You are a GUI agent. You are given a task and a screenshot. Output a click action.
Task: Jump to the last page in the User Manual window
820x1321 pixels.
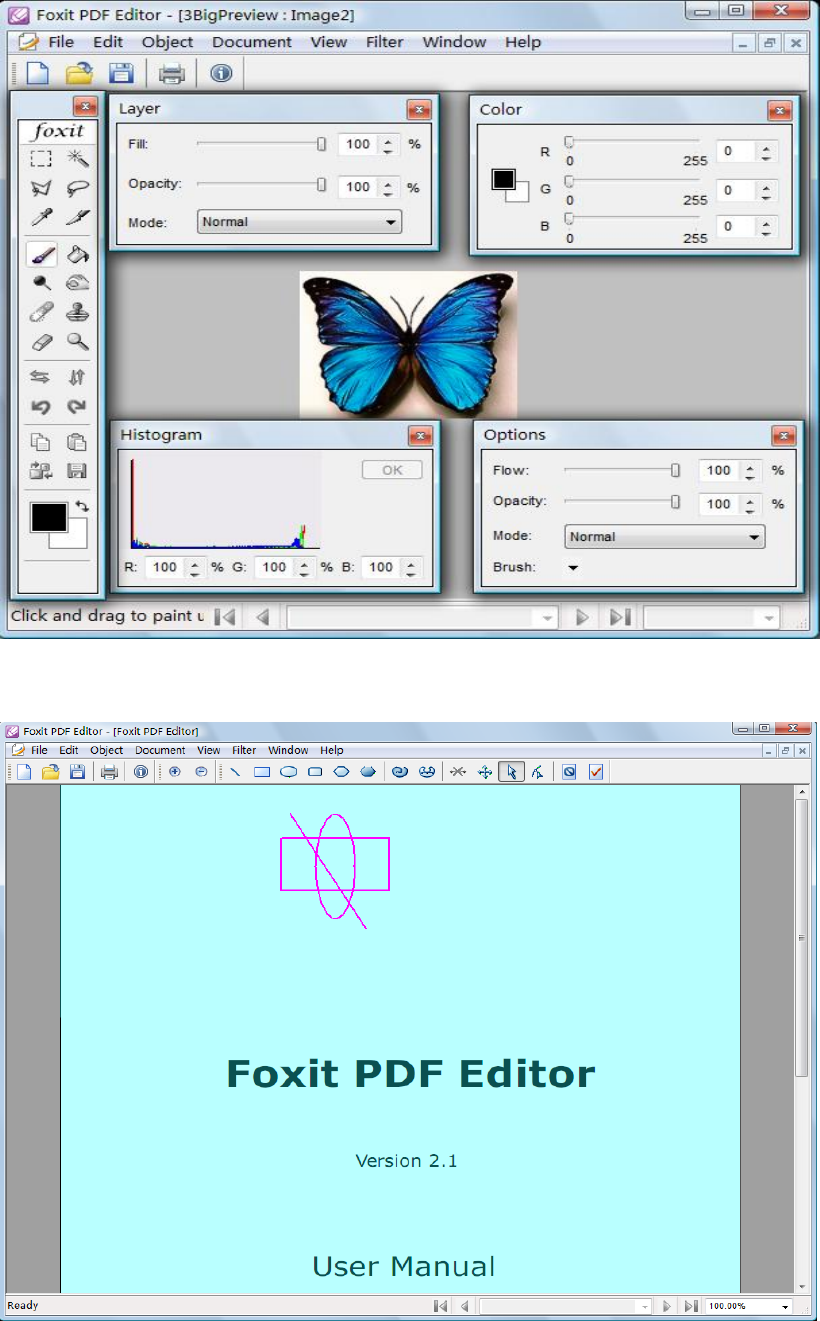(691, 1306)
